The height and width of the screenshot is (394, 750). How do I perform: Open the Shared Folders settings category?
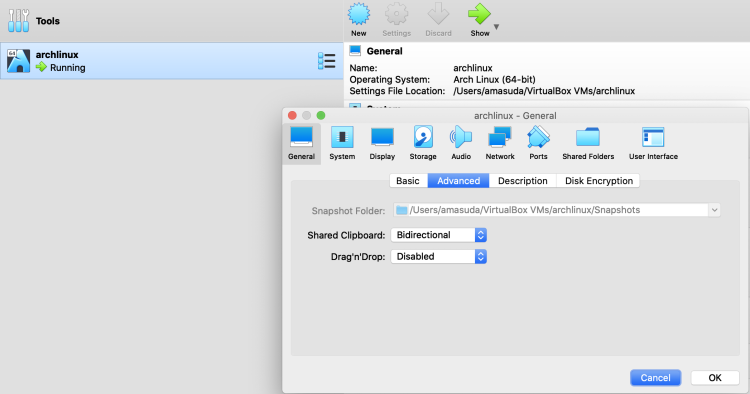[x=588, y=143]
